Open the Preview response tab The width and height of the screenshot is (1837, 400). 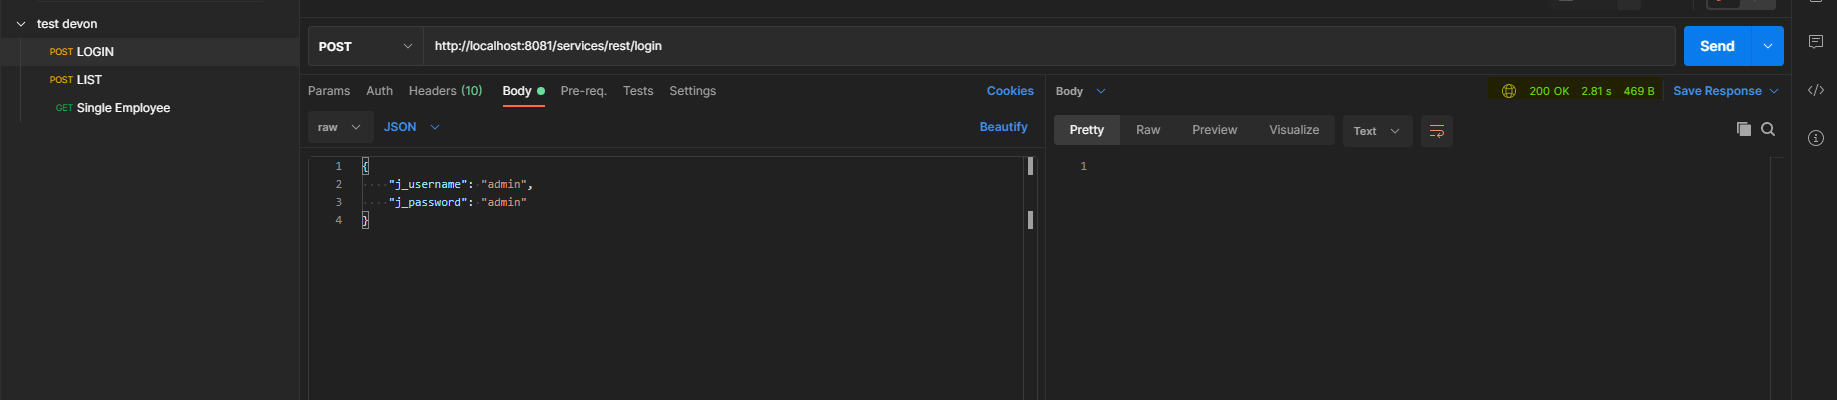click(x=1214, y=130)
